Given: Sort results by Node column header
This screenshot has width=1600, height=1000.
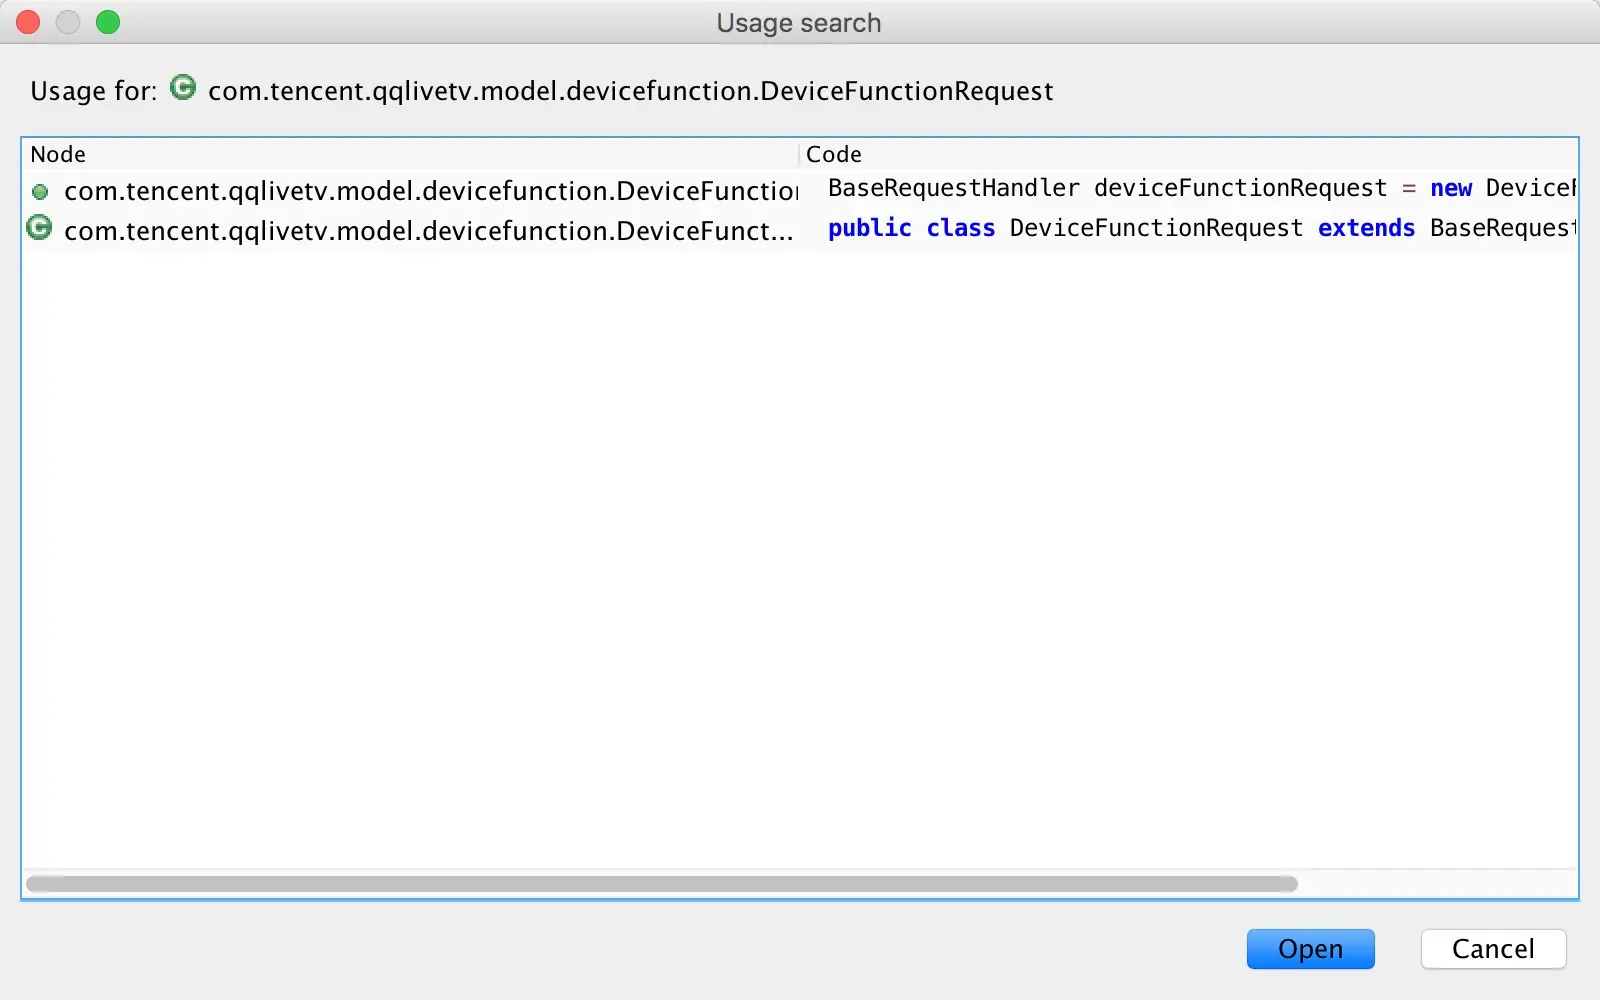Looking at the screenshot, I should [x=410, y=154].
